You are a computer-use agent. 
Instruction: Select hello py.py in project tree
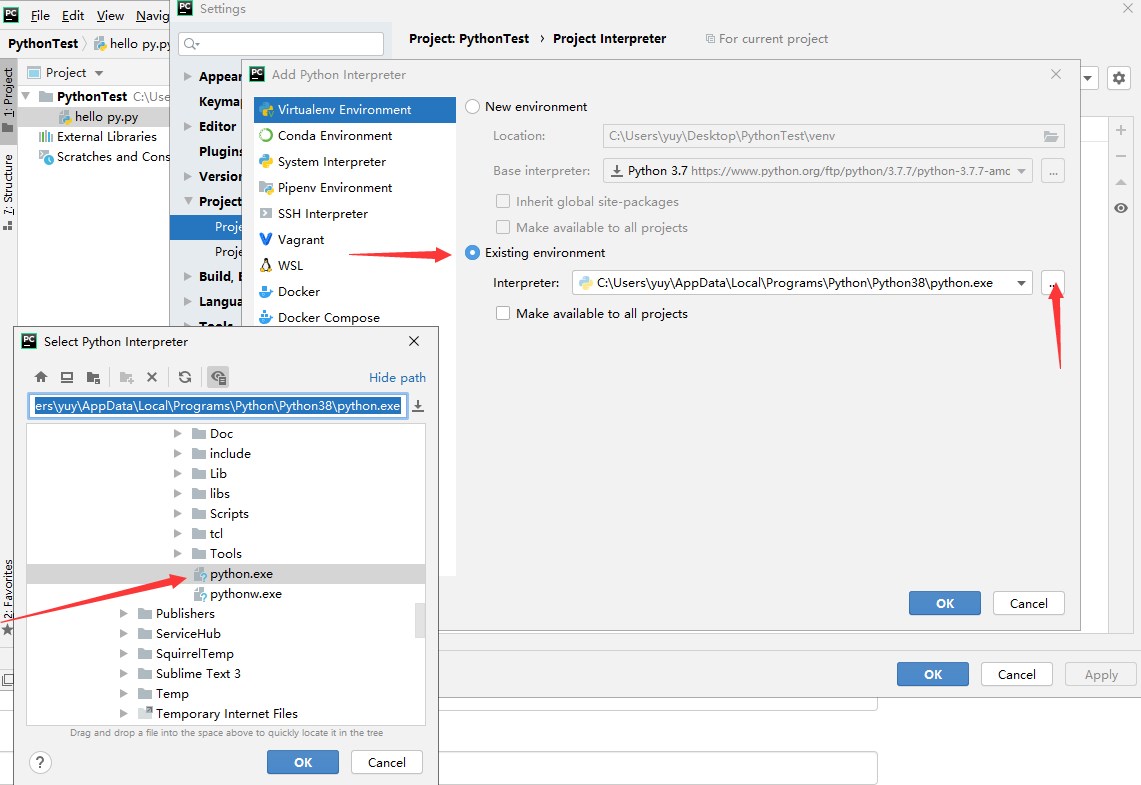point(94,116)
